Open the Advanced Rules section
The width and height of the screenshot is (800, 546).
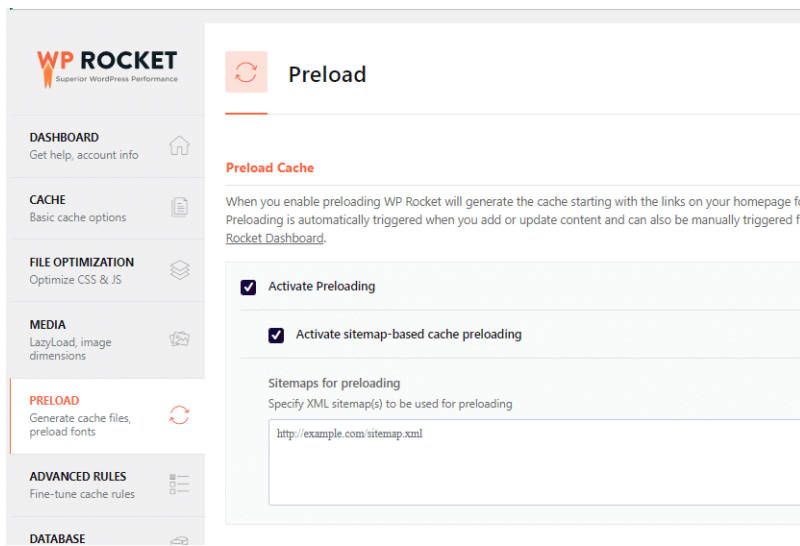[107, 485]
